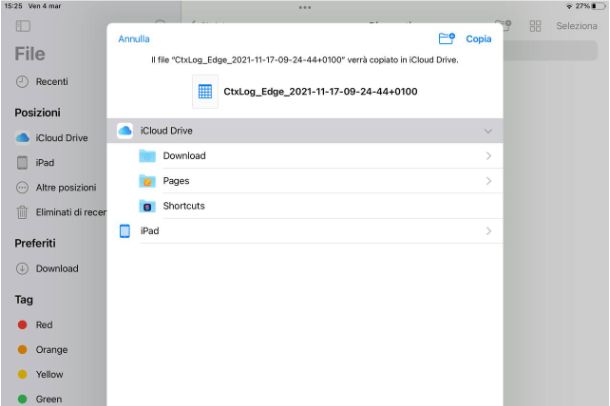Viewport: 610px width, 406px height.
Task: Select the CtxLog_Edge spreadsheet file icon
Action: click(x=205, y=92)
